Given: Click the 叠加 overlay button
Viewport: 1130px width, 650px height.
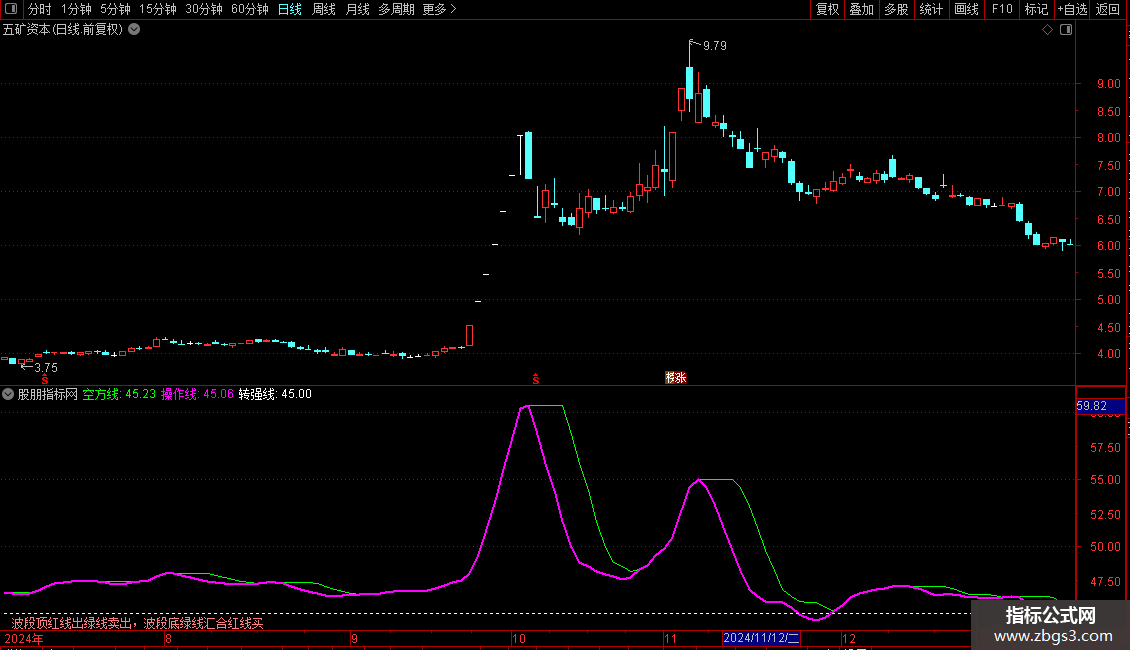Looking at the screenshot, I should [x=861, y=9].
